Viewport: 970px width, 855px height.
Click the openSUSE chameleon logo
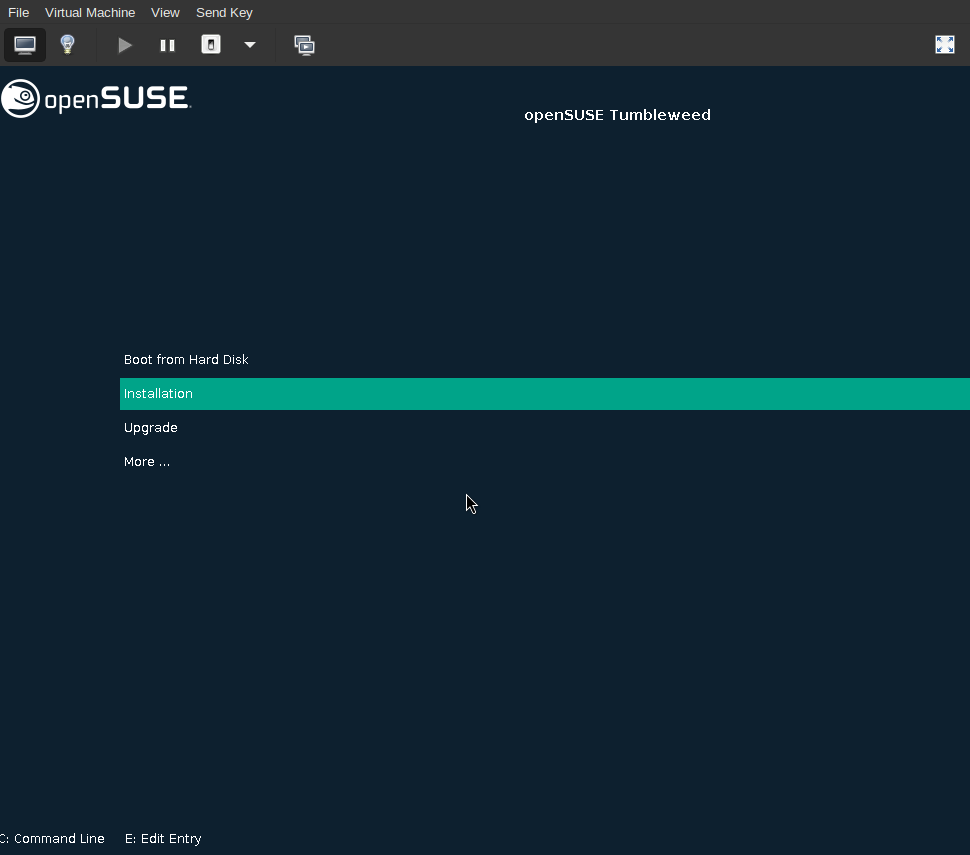point(19,98)
